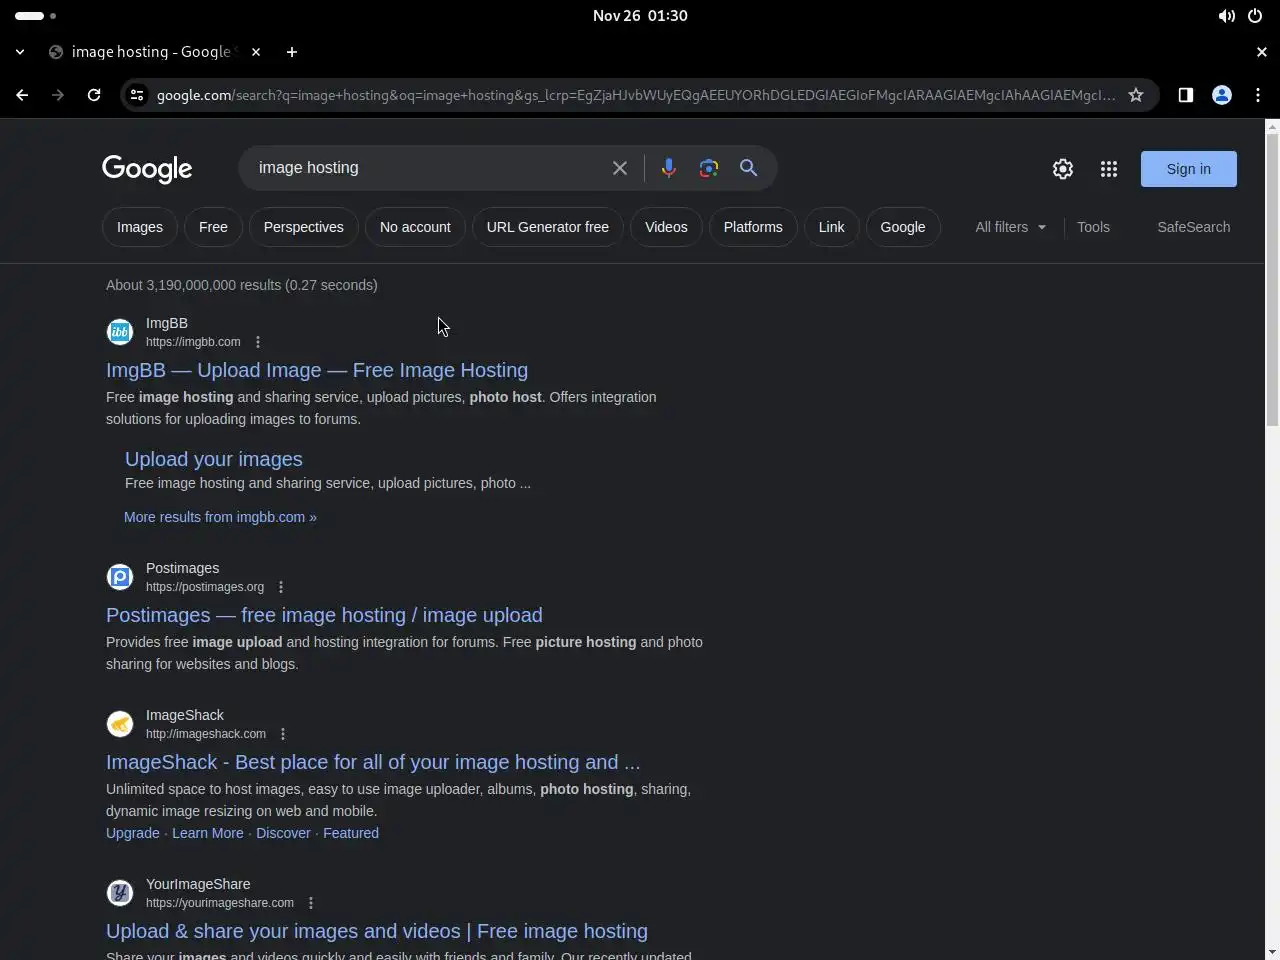Open more options for the ImgBB result

pyautogui.click(x=258, y=342)
